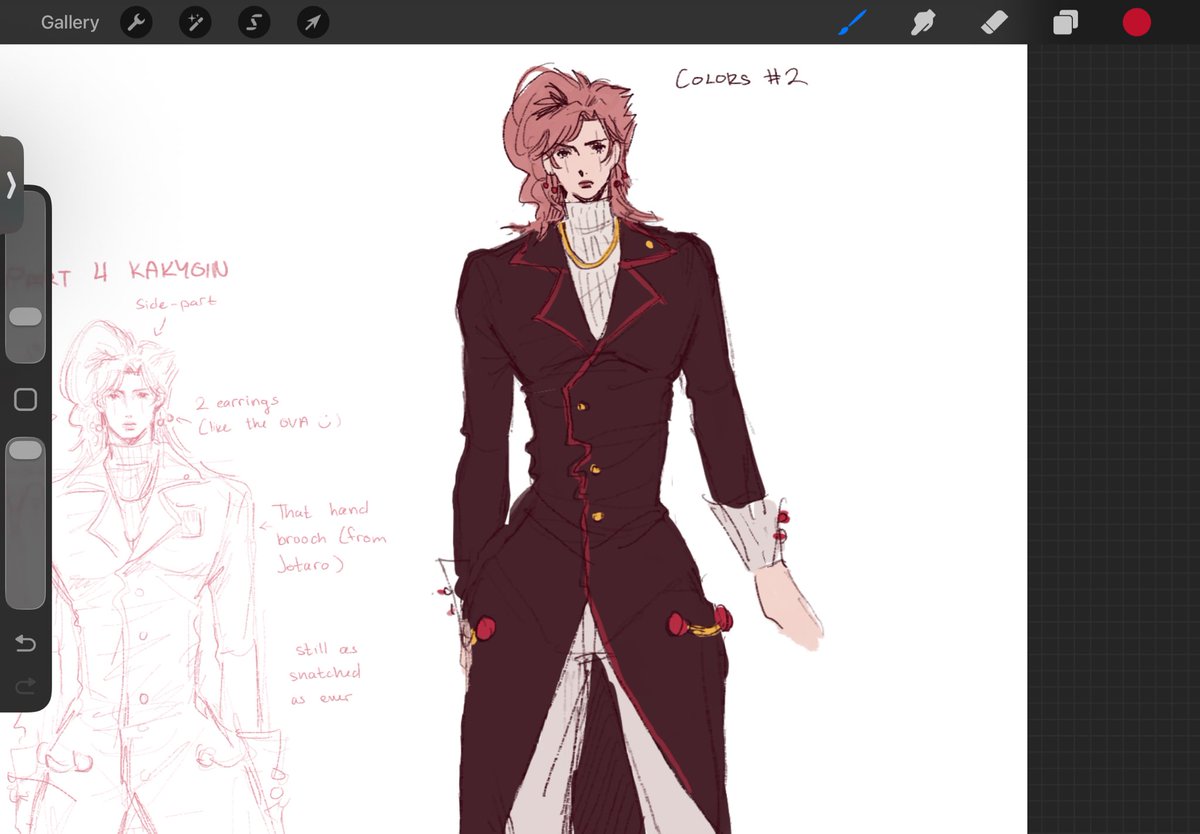
Task: Open the Adjustments magic wand menu
Action: point(195,22)
